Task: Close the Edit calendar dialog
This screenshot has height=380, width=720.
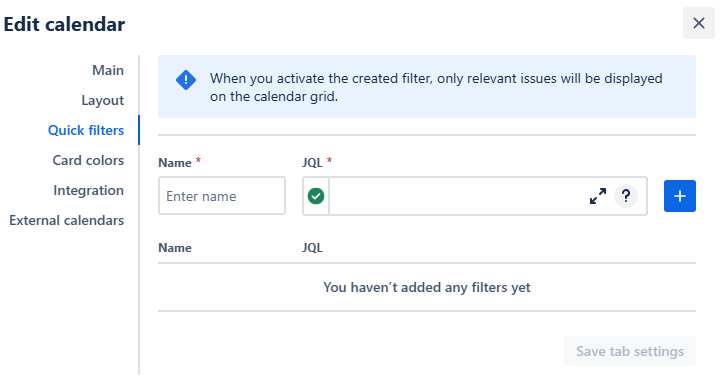Action: click(698, 23)
